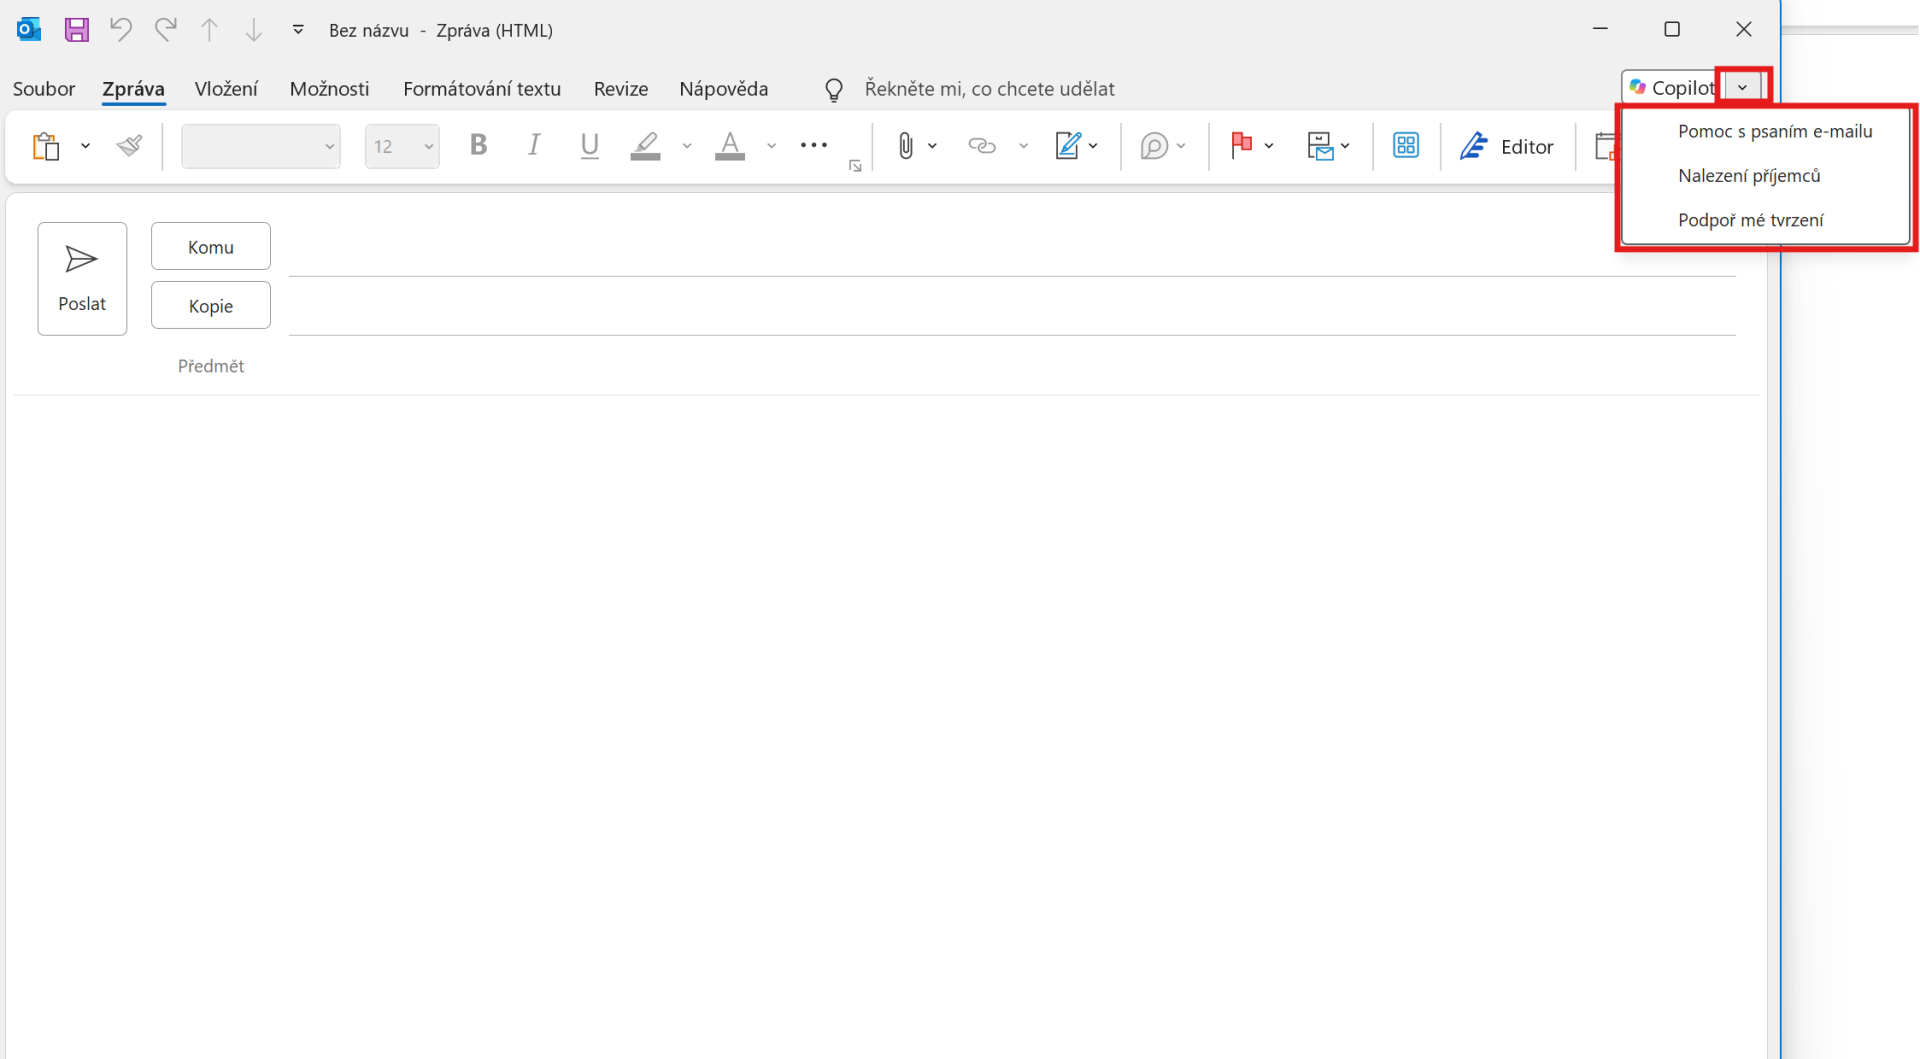Apply text highlight color
The height and width of the screenshot is (1059, 1920).
coord(646,146)
